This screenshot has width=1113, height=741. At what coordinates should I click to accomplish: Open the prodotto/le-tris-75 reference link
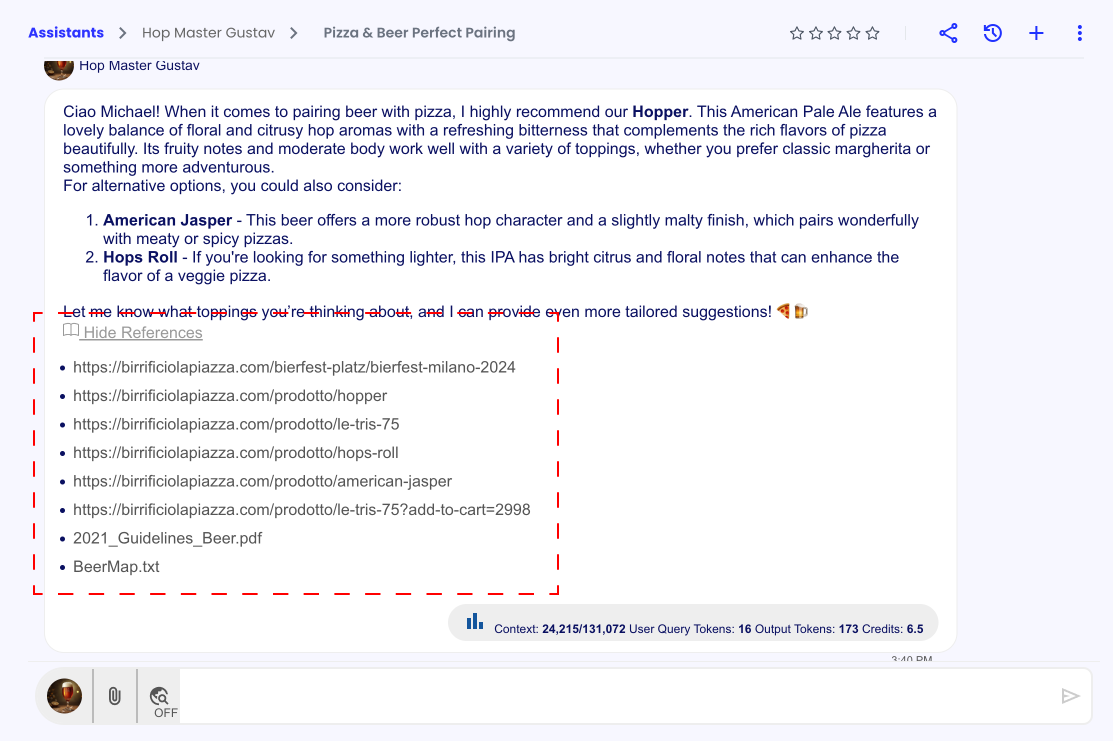(x=236, y=424)
